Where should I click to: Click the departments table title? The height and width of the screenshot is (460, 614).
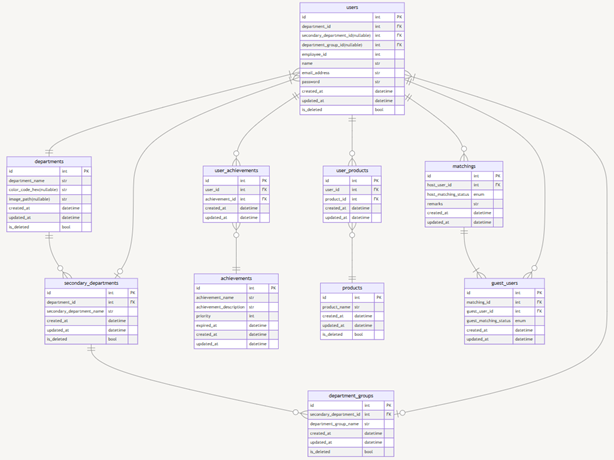coord(49,161)
